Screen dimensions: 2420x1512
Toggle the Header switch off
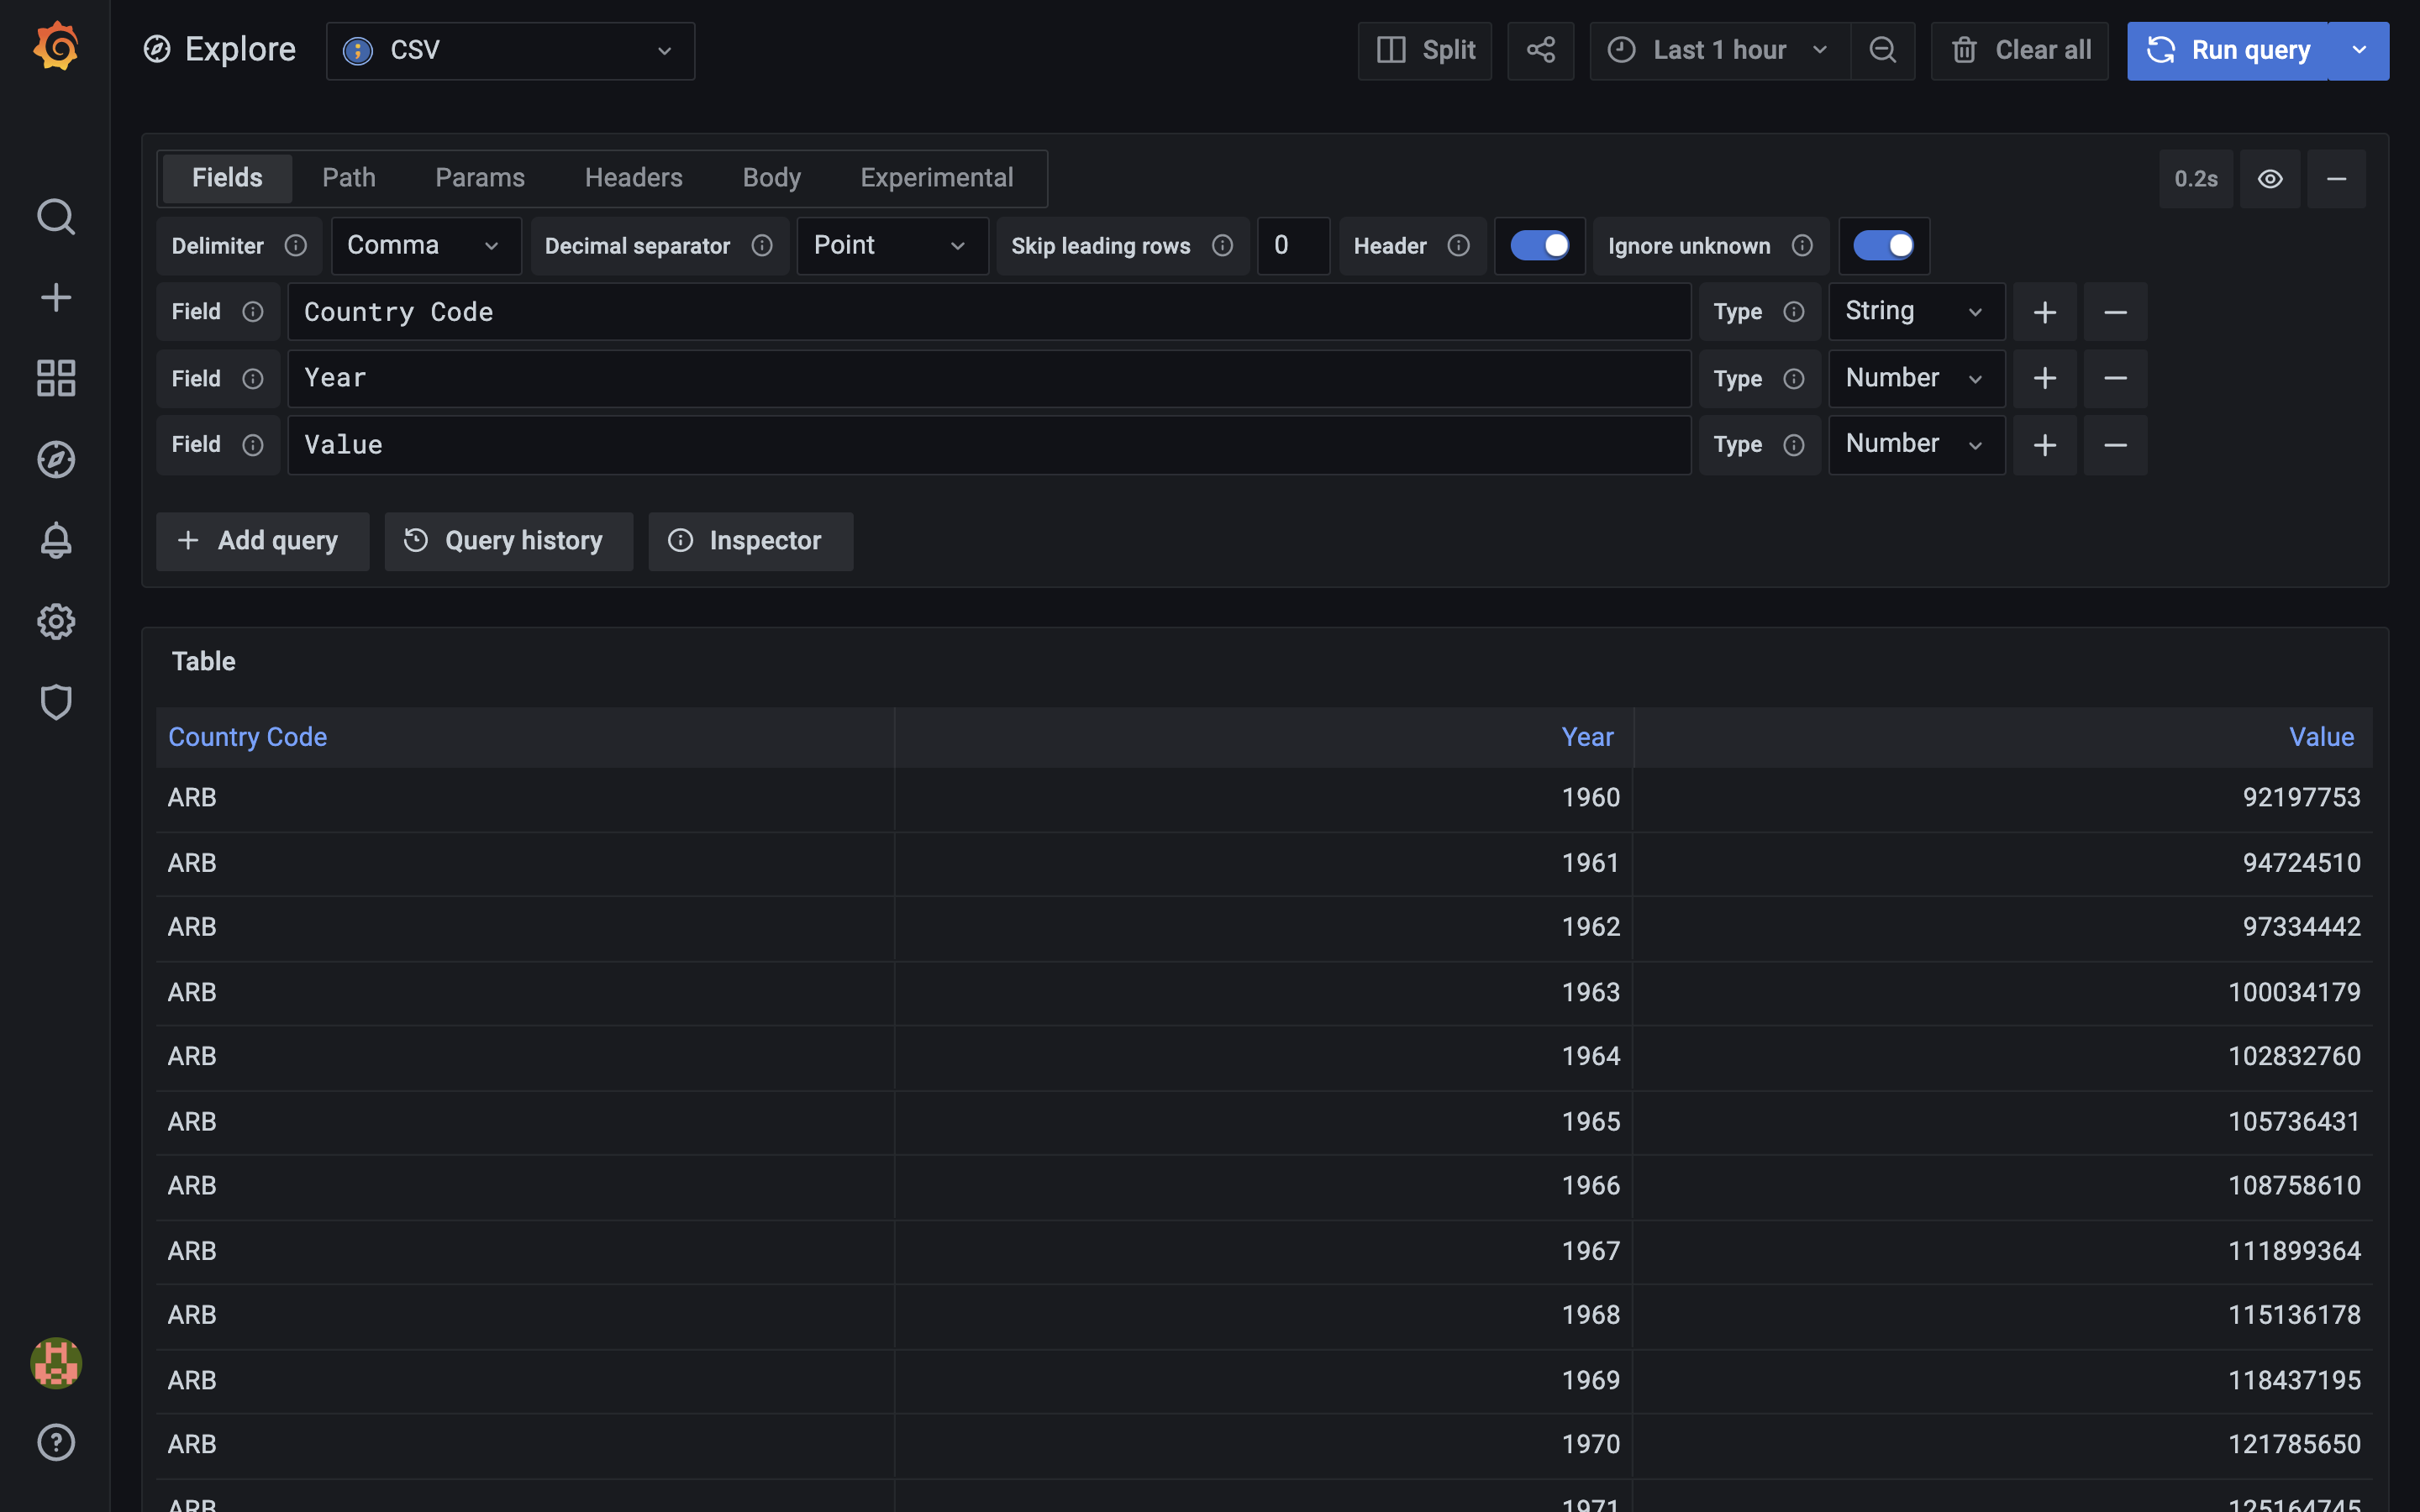tap(1539, 246)
